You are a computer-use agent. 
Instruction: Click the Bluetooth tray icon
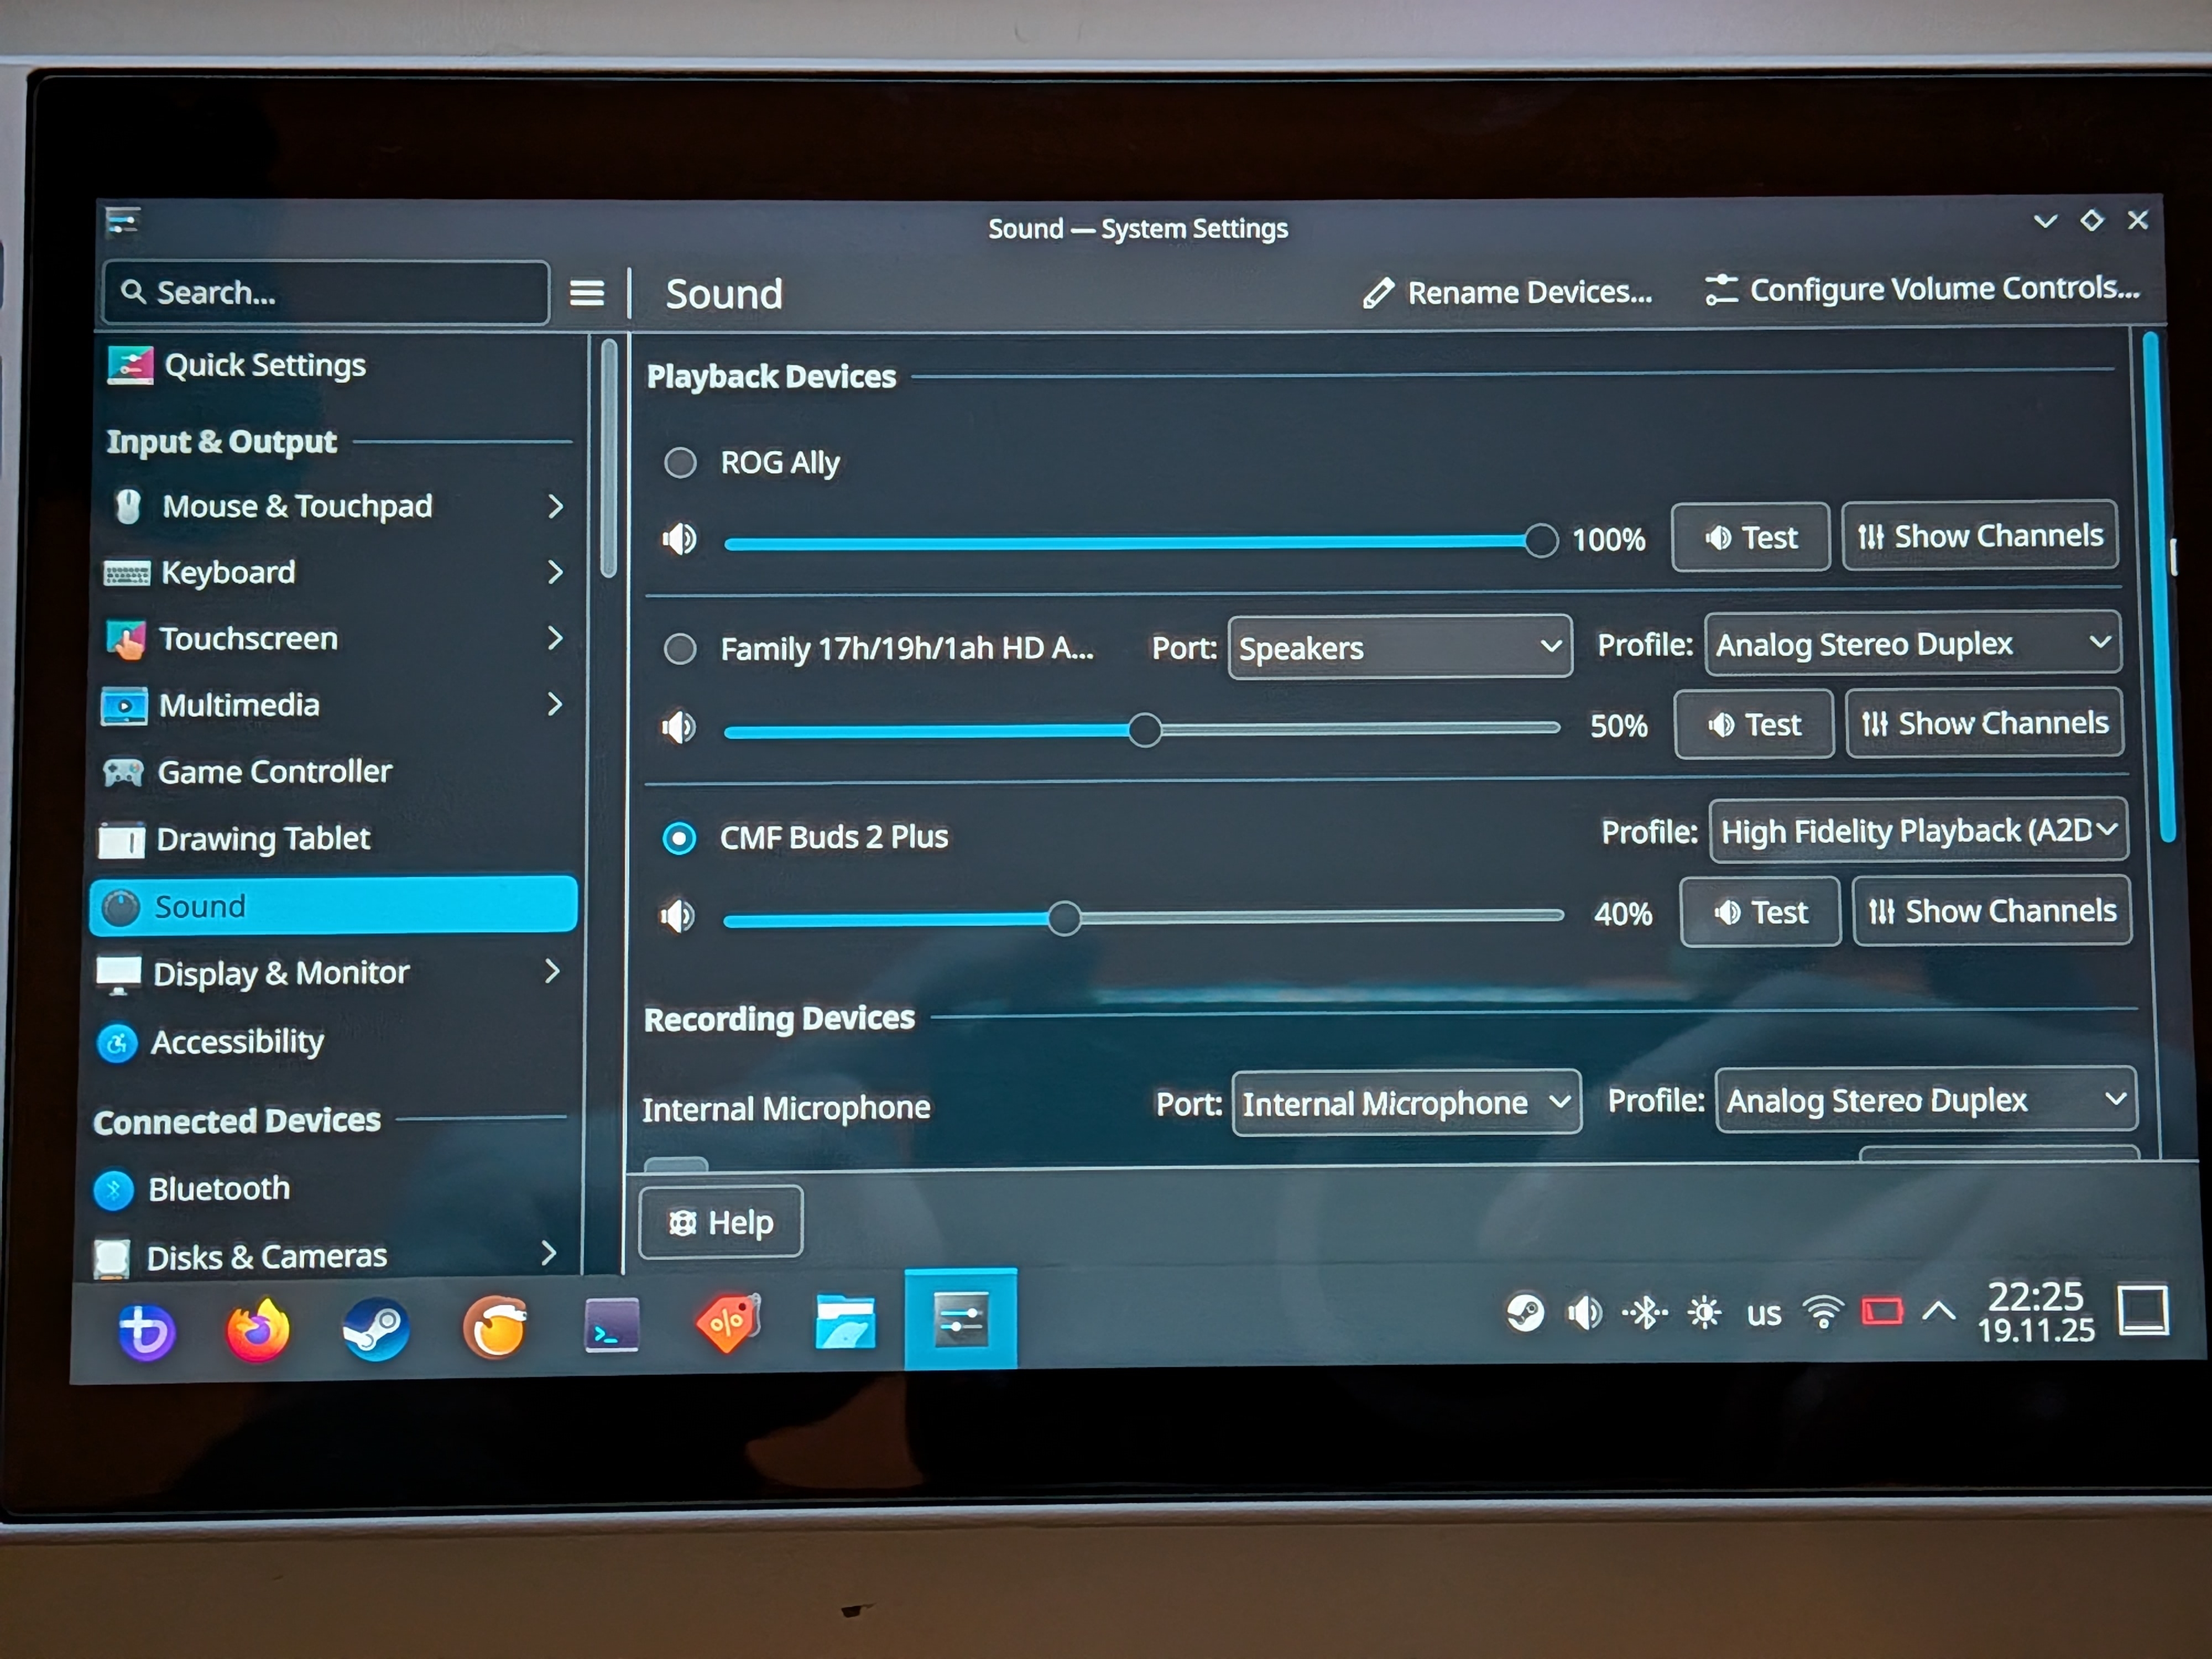point(1645,1312)
